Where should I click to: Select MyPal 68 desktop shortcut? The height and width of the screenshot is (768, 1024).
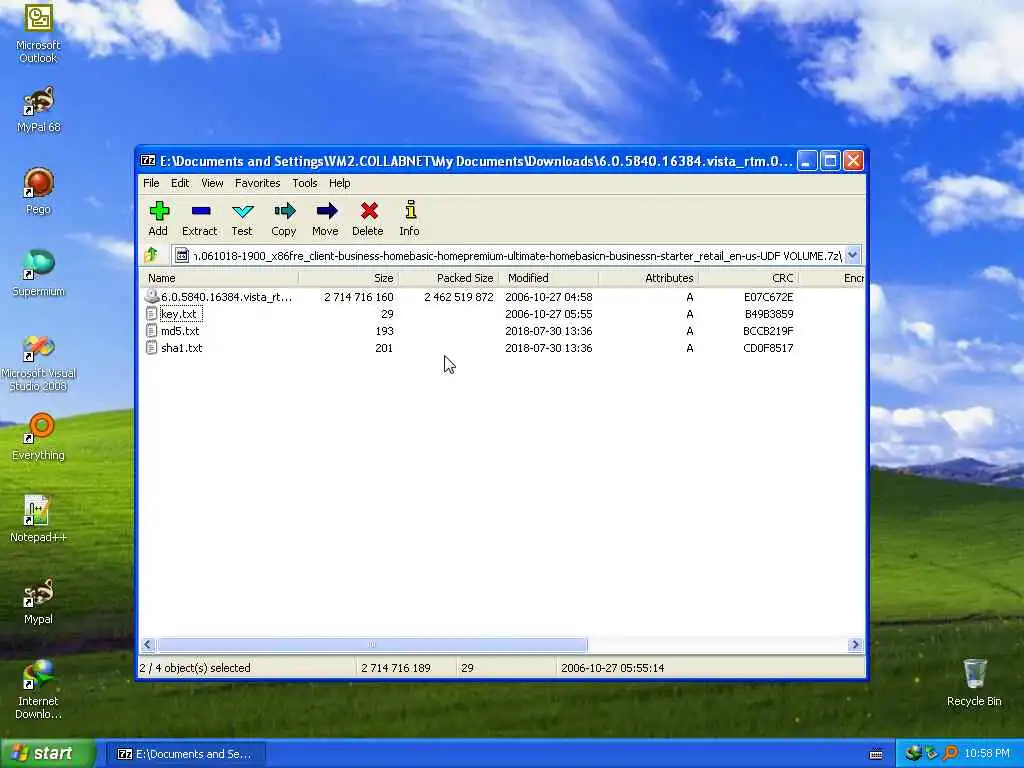click(38, 109)
